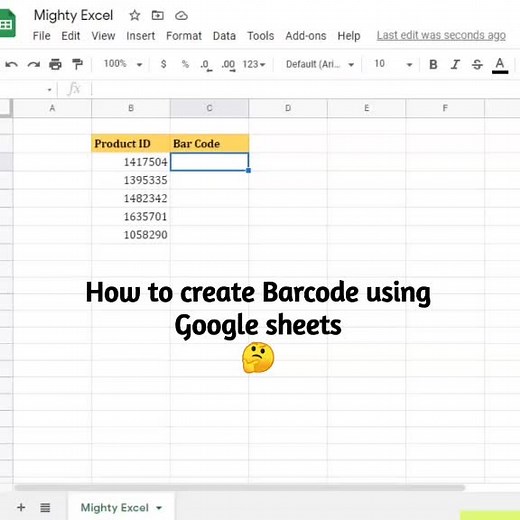Format selection as currency

163,64
